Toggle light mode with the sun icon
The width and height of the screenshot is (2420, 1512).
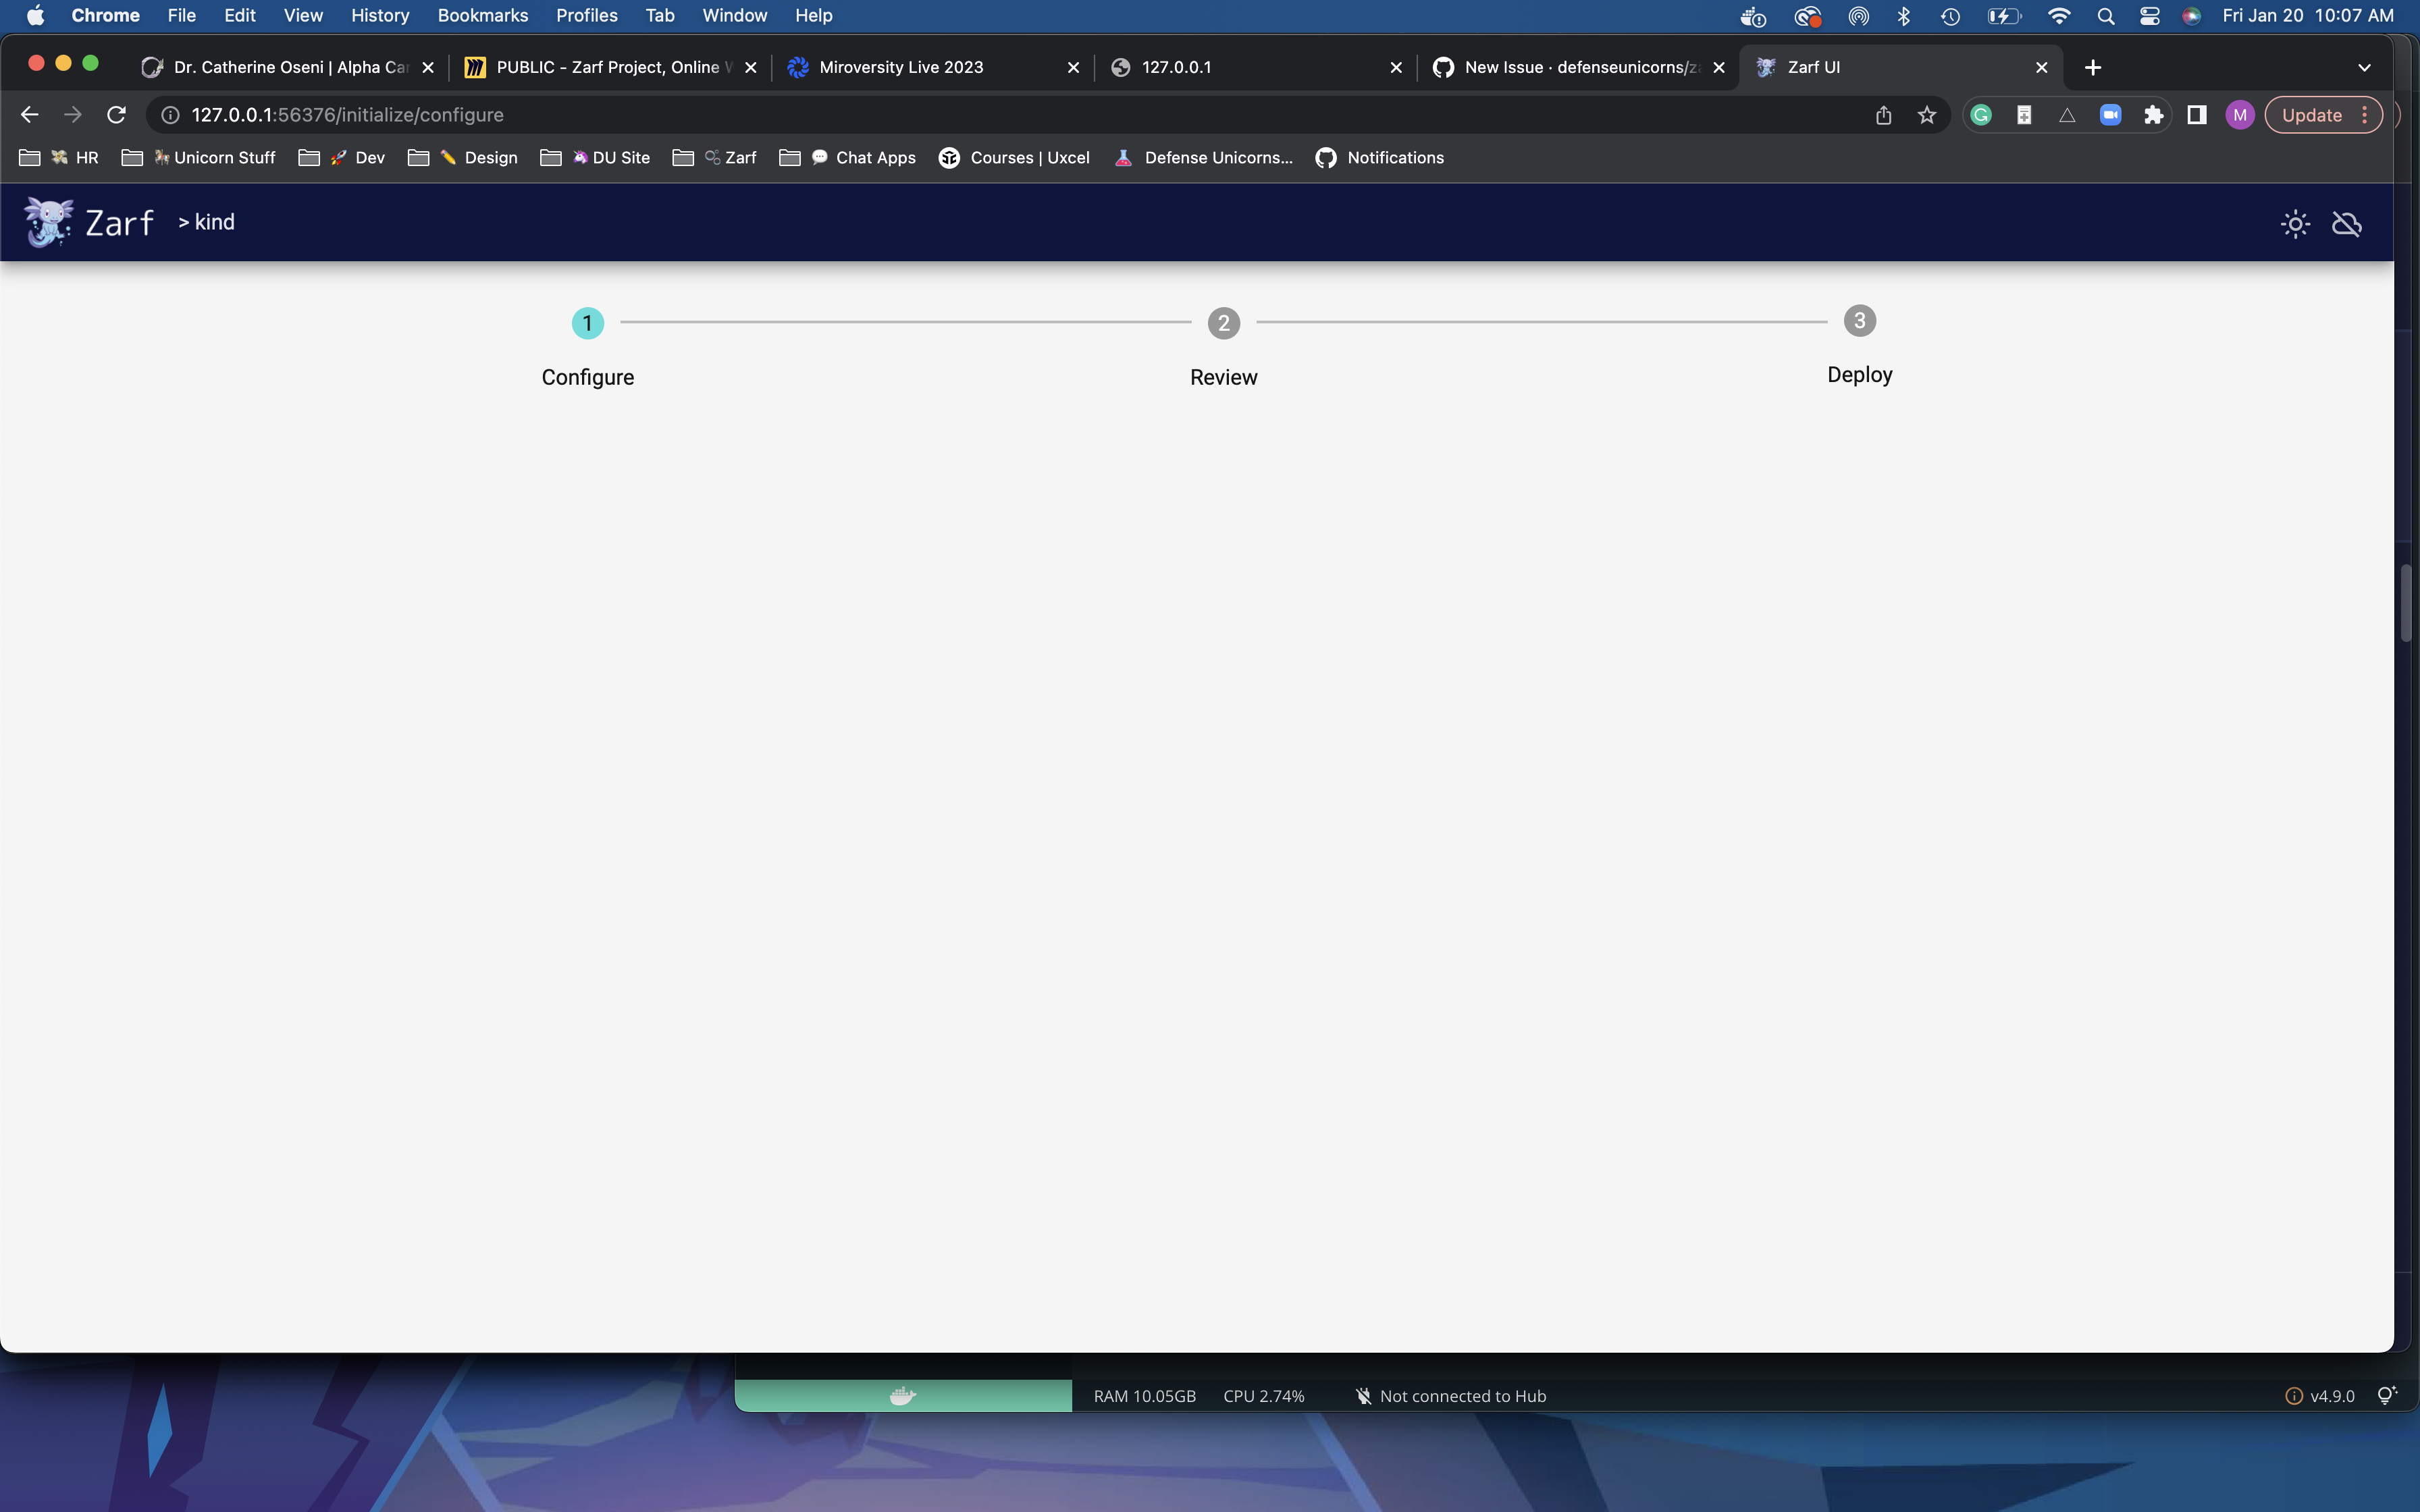[x=2295, y=223]
